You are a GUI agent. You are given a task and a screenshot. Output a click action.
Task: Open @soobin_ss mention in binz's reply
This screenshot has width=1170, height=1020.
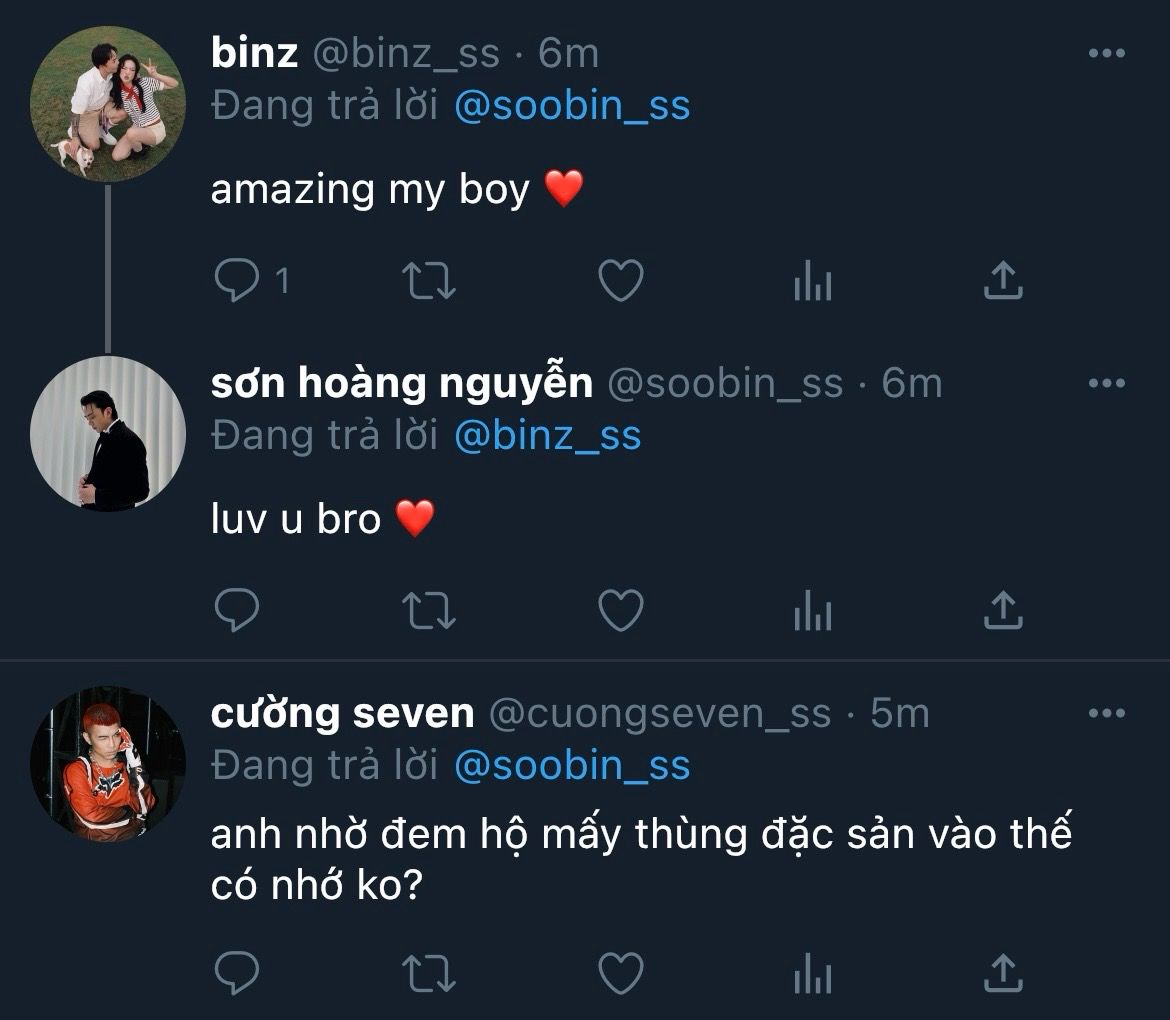tap(572, 106)
